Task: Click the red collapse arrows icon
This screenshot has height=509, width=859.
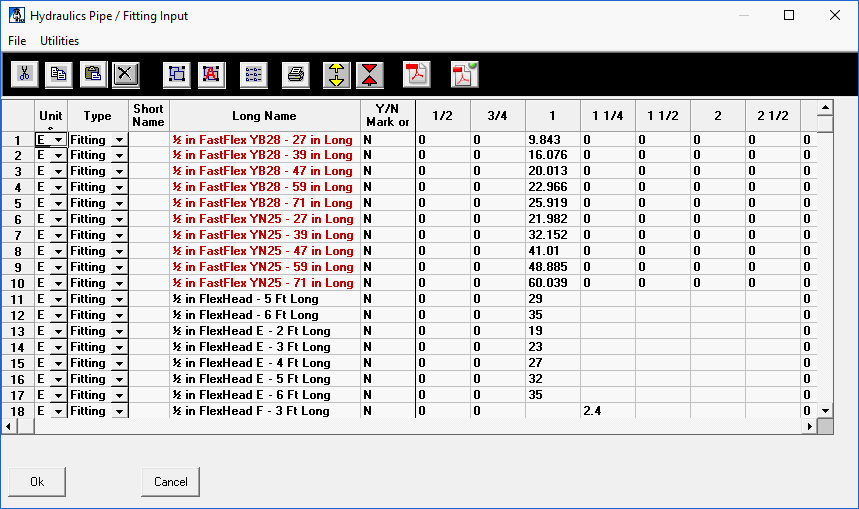Action: [370, 75]
